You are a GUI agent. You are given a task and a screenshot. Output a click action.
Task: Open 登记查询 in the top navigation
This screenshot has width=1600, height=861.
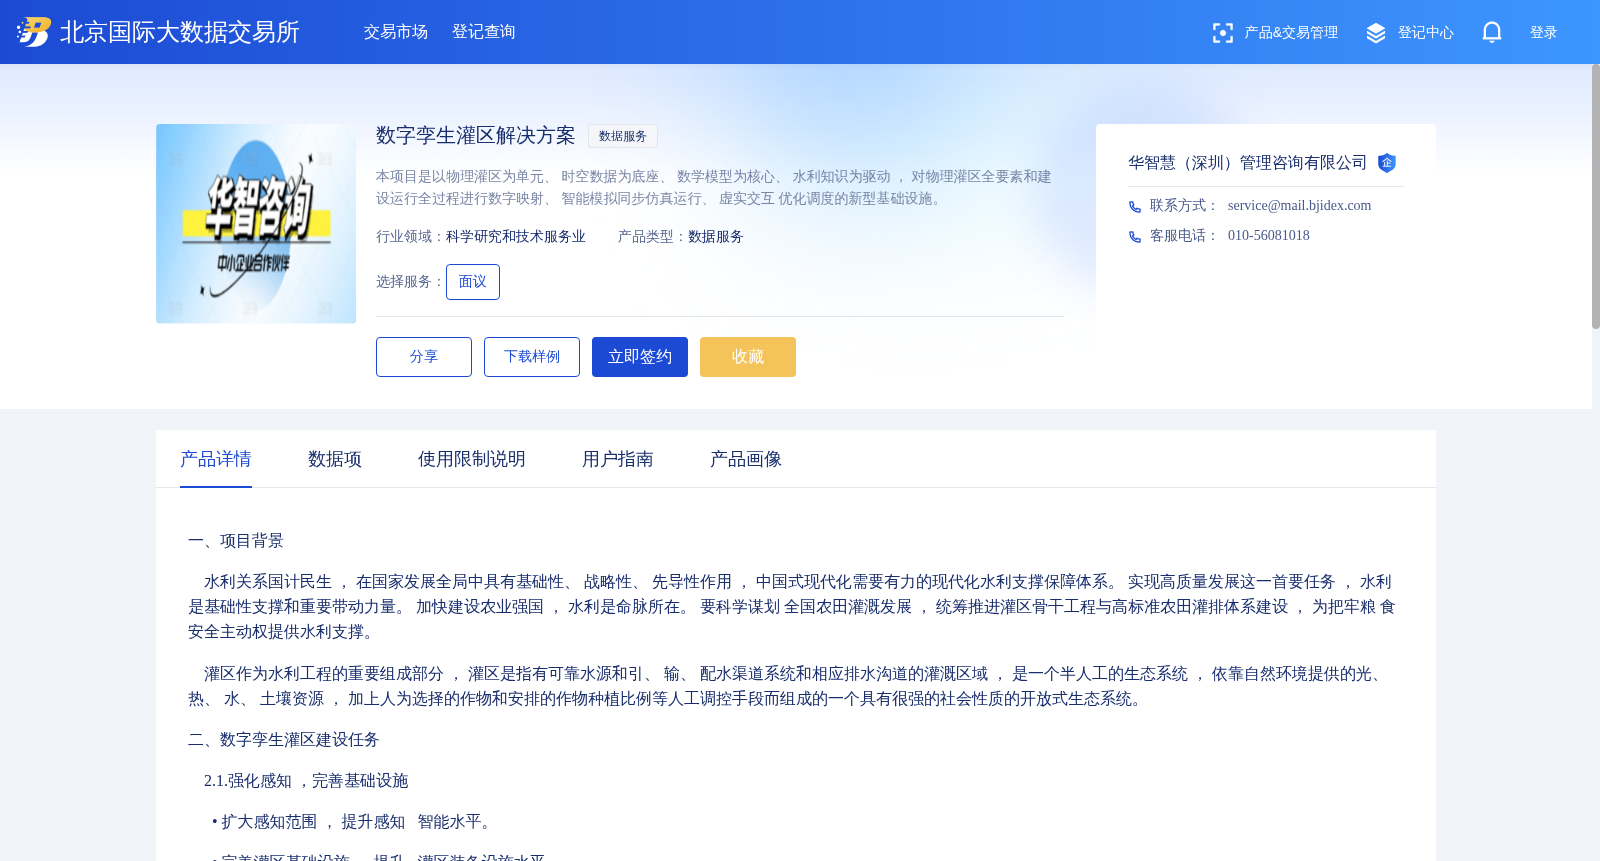pos(483,32)
